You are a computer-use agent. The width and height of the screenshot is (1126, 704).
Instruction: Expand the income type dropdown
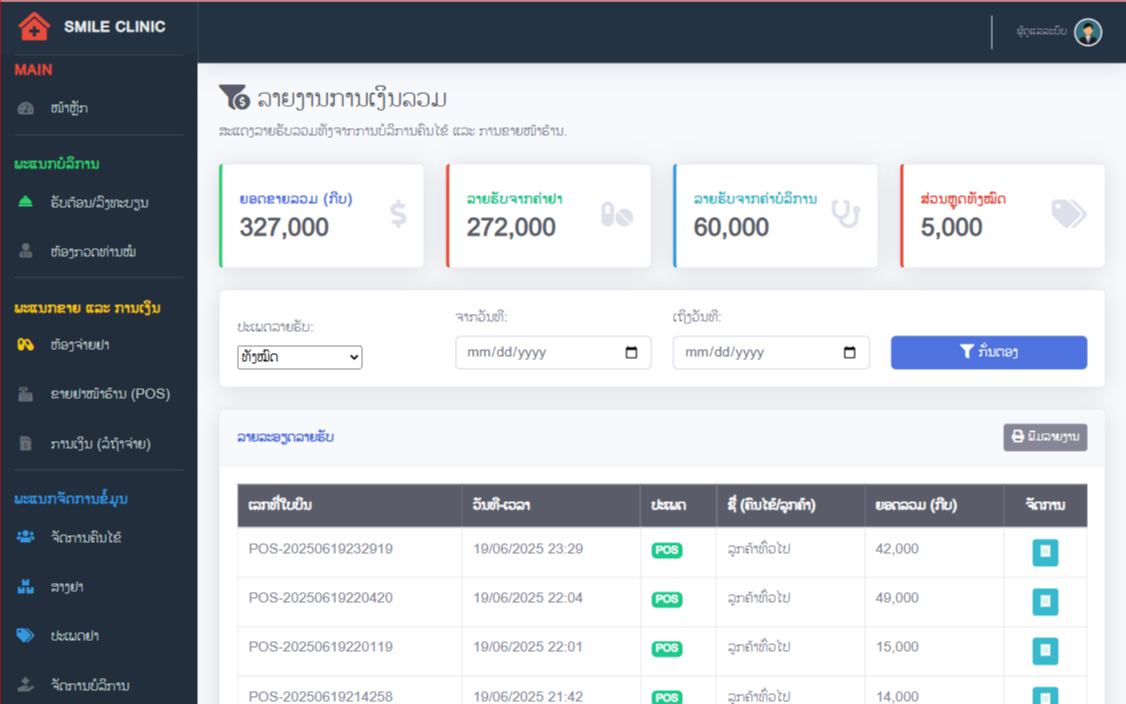click(300, 357)
